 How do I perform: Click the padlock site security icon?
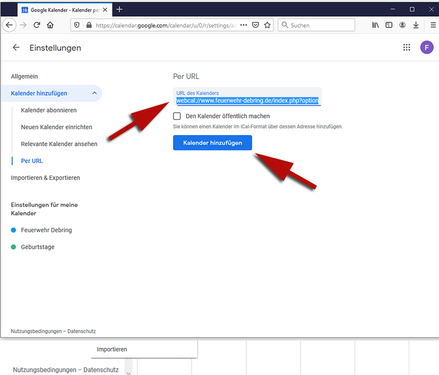point(89,25)
